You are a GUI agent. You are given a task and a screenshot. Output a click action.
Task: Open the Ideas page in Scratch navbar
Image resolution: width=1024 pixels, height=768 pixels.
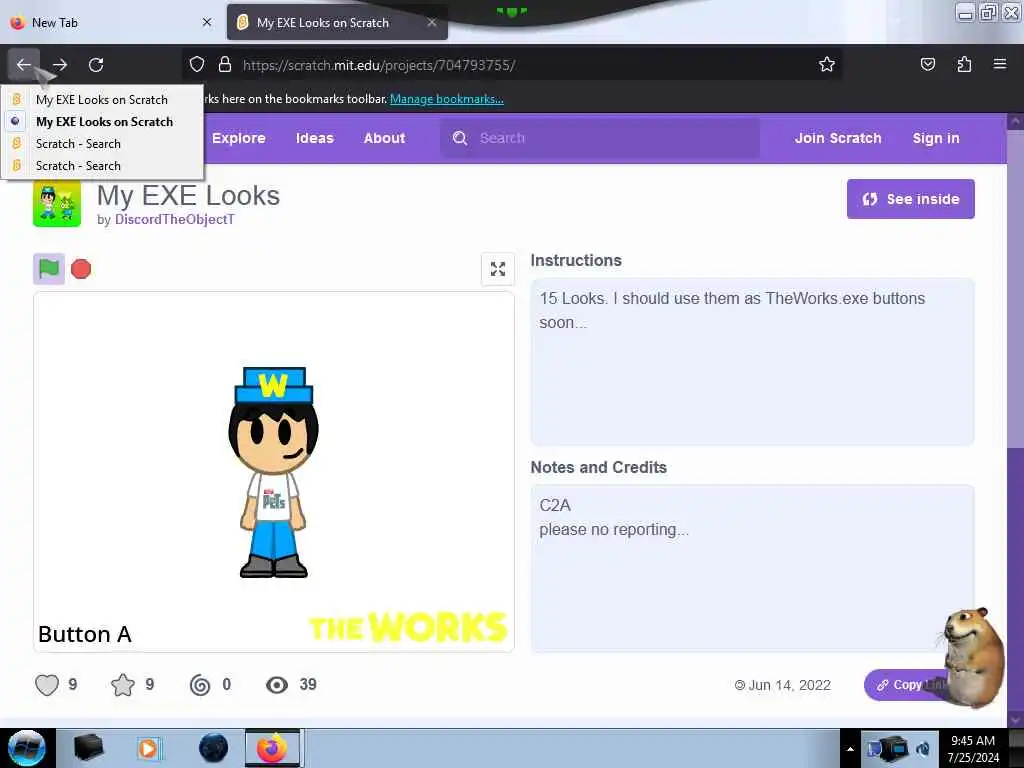click(314, 138)
